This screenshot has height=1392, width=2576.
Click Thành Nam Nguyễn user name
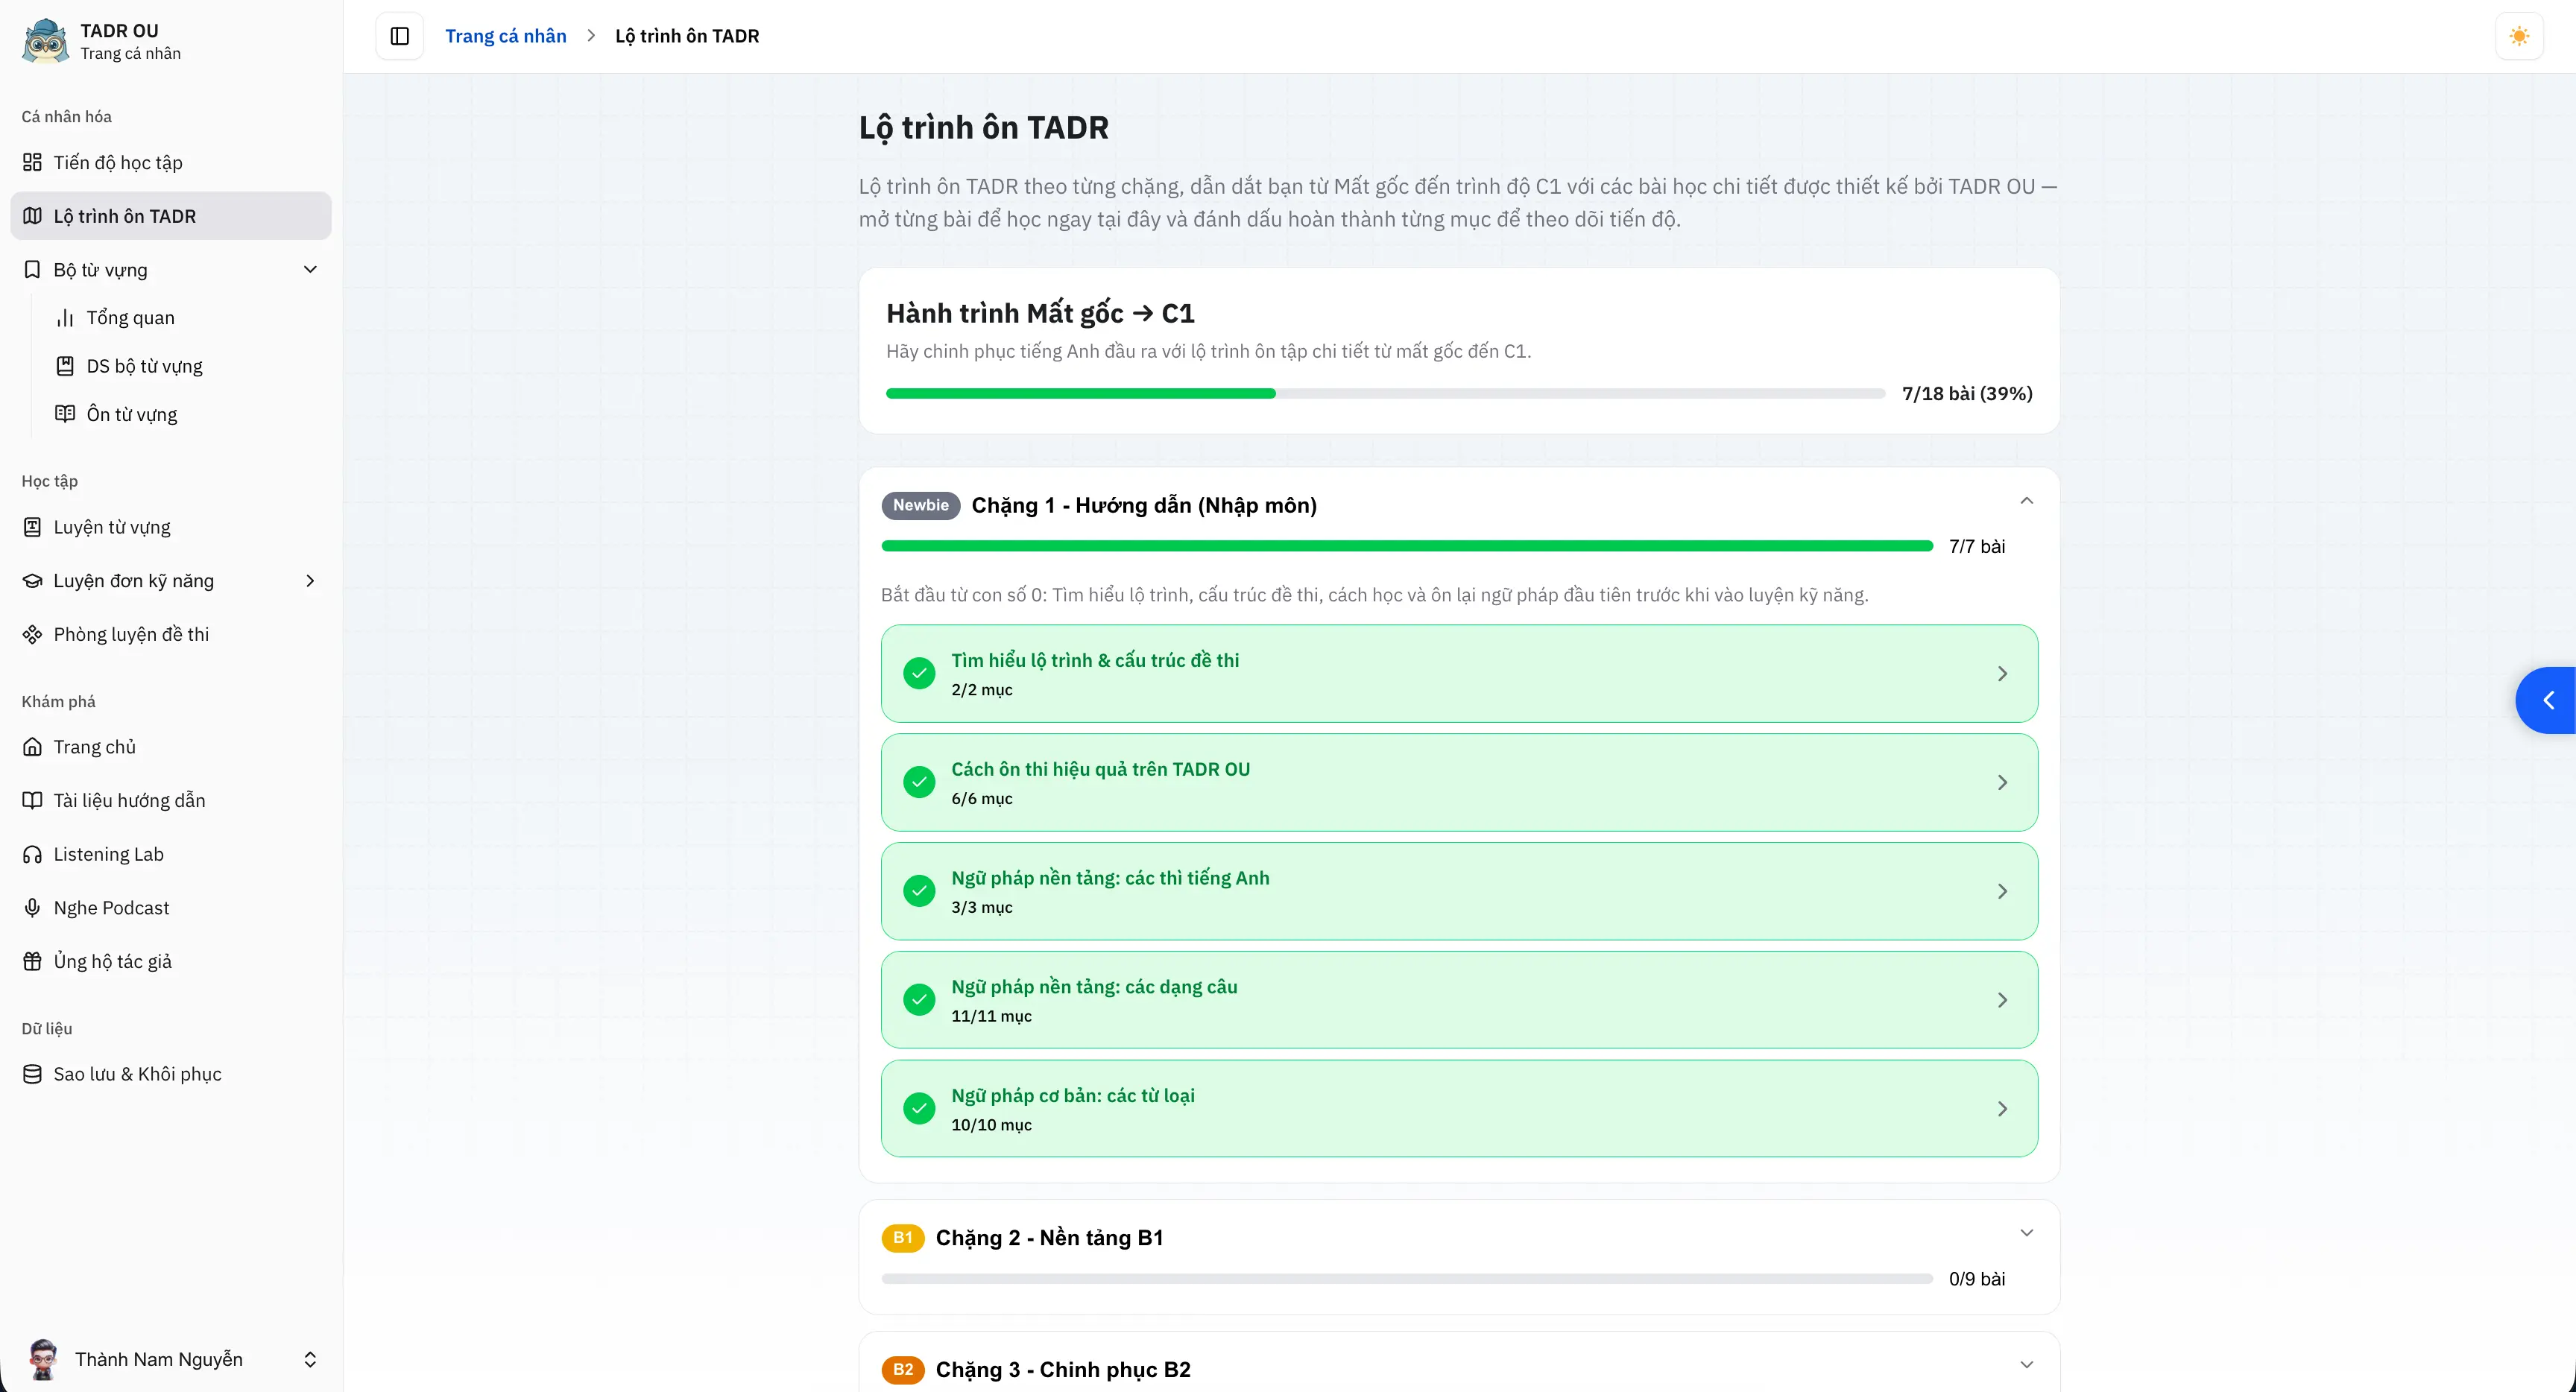pyautogui.click(x=159, y=1359)
